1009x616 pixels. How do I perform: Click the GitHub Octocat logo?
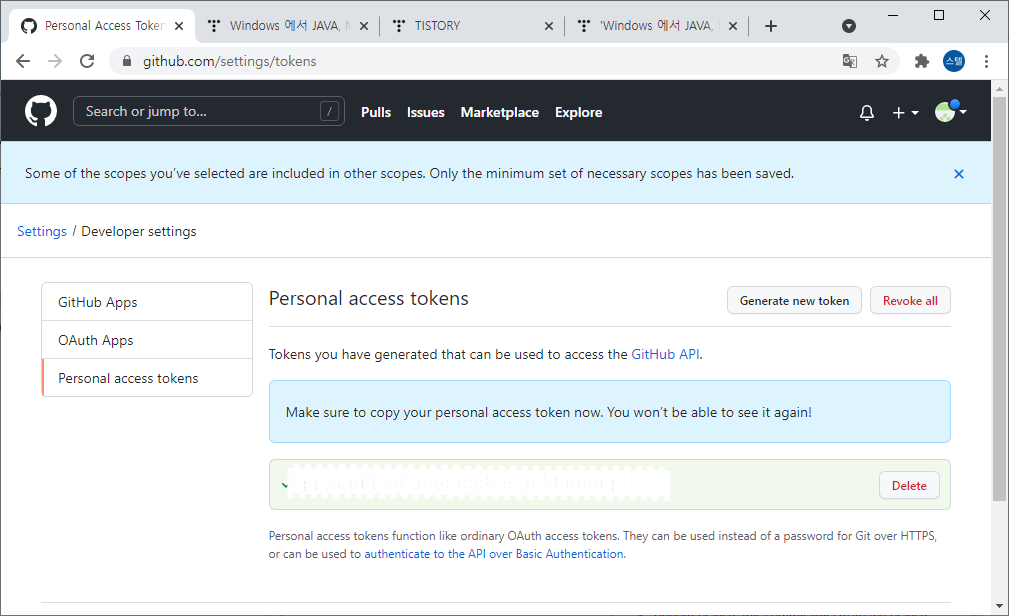point(41,111)
